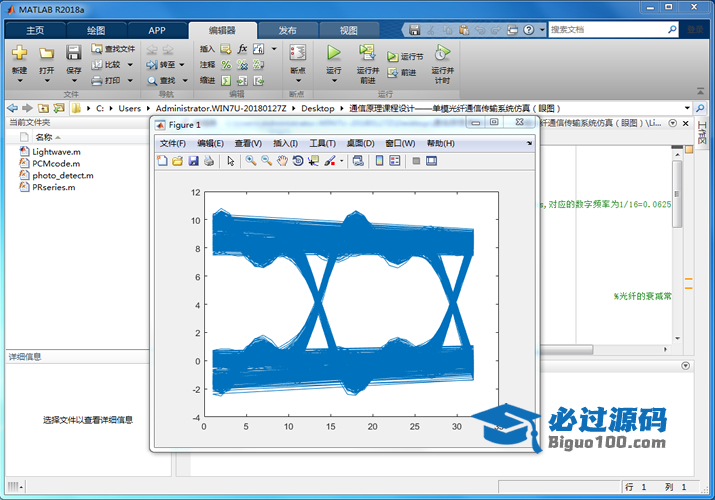The width and height of the screenshot is (715, 500).
Task: Open the 运行 dropdown arrow
Action: point(334,81)
